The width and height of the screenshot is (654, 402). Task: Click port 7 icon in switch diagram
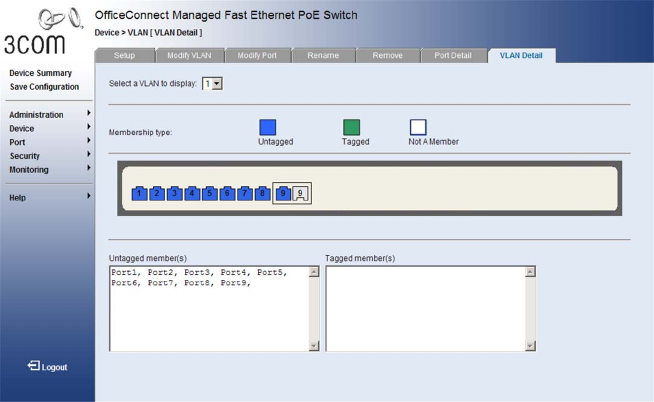click(245, 193)
